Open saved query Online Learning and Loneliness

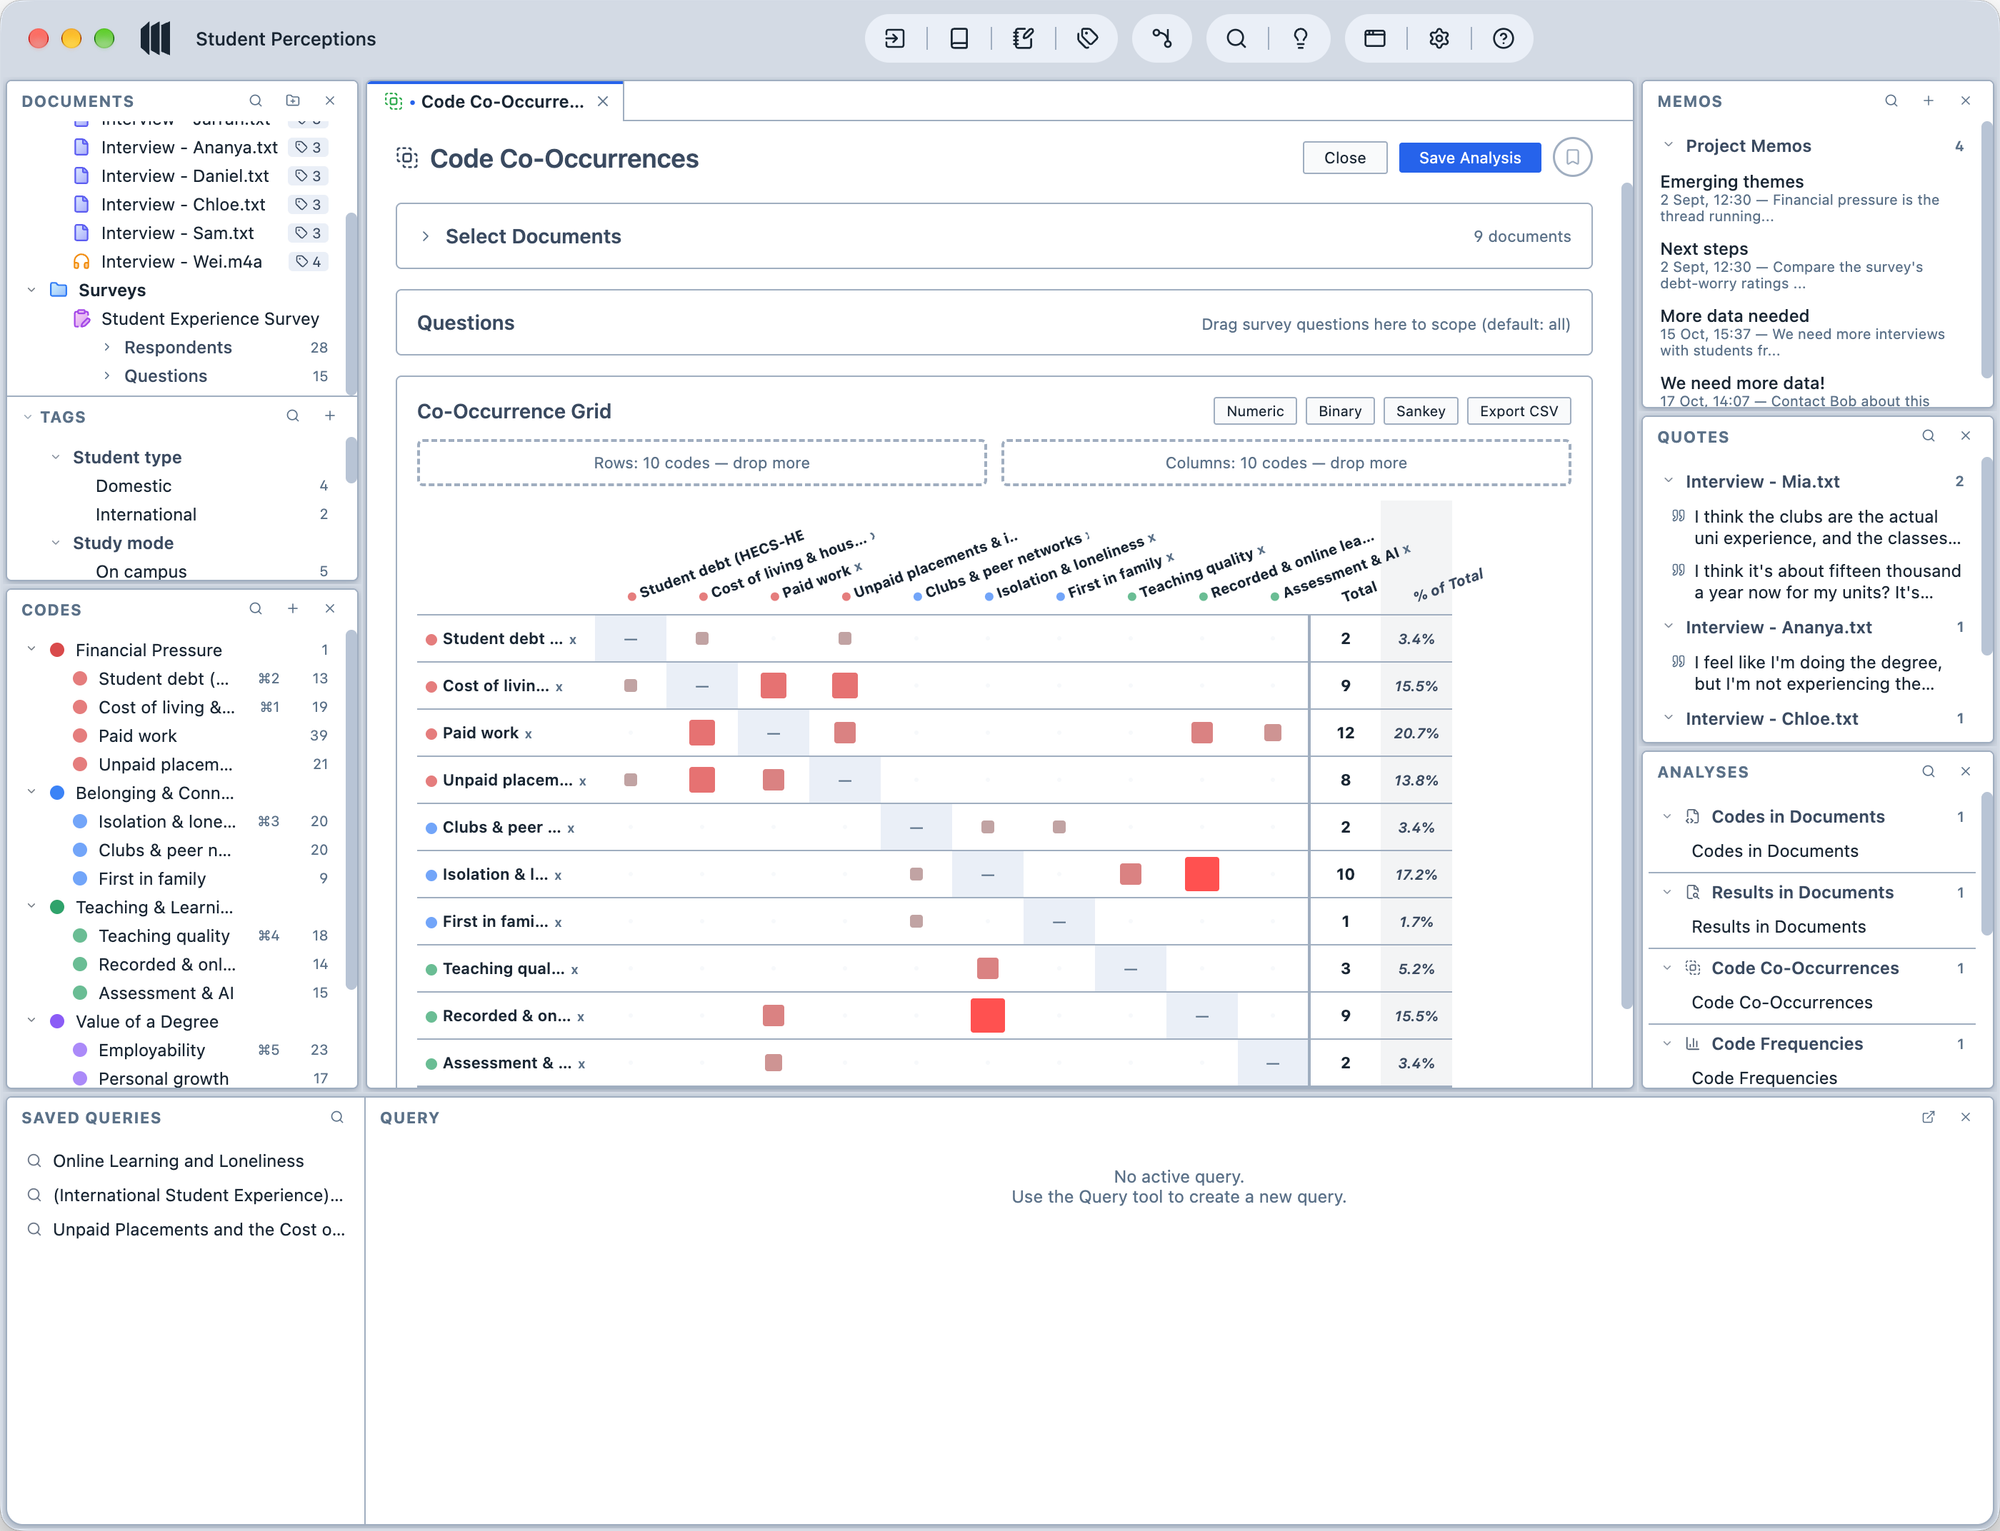click(178, 1160)
